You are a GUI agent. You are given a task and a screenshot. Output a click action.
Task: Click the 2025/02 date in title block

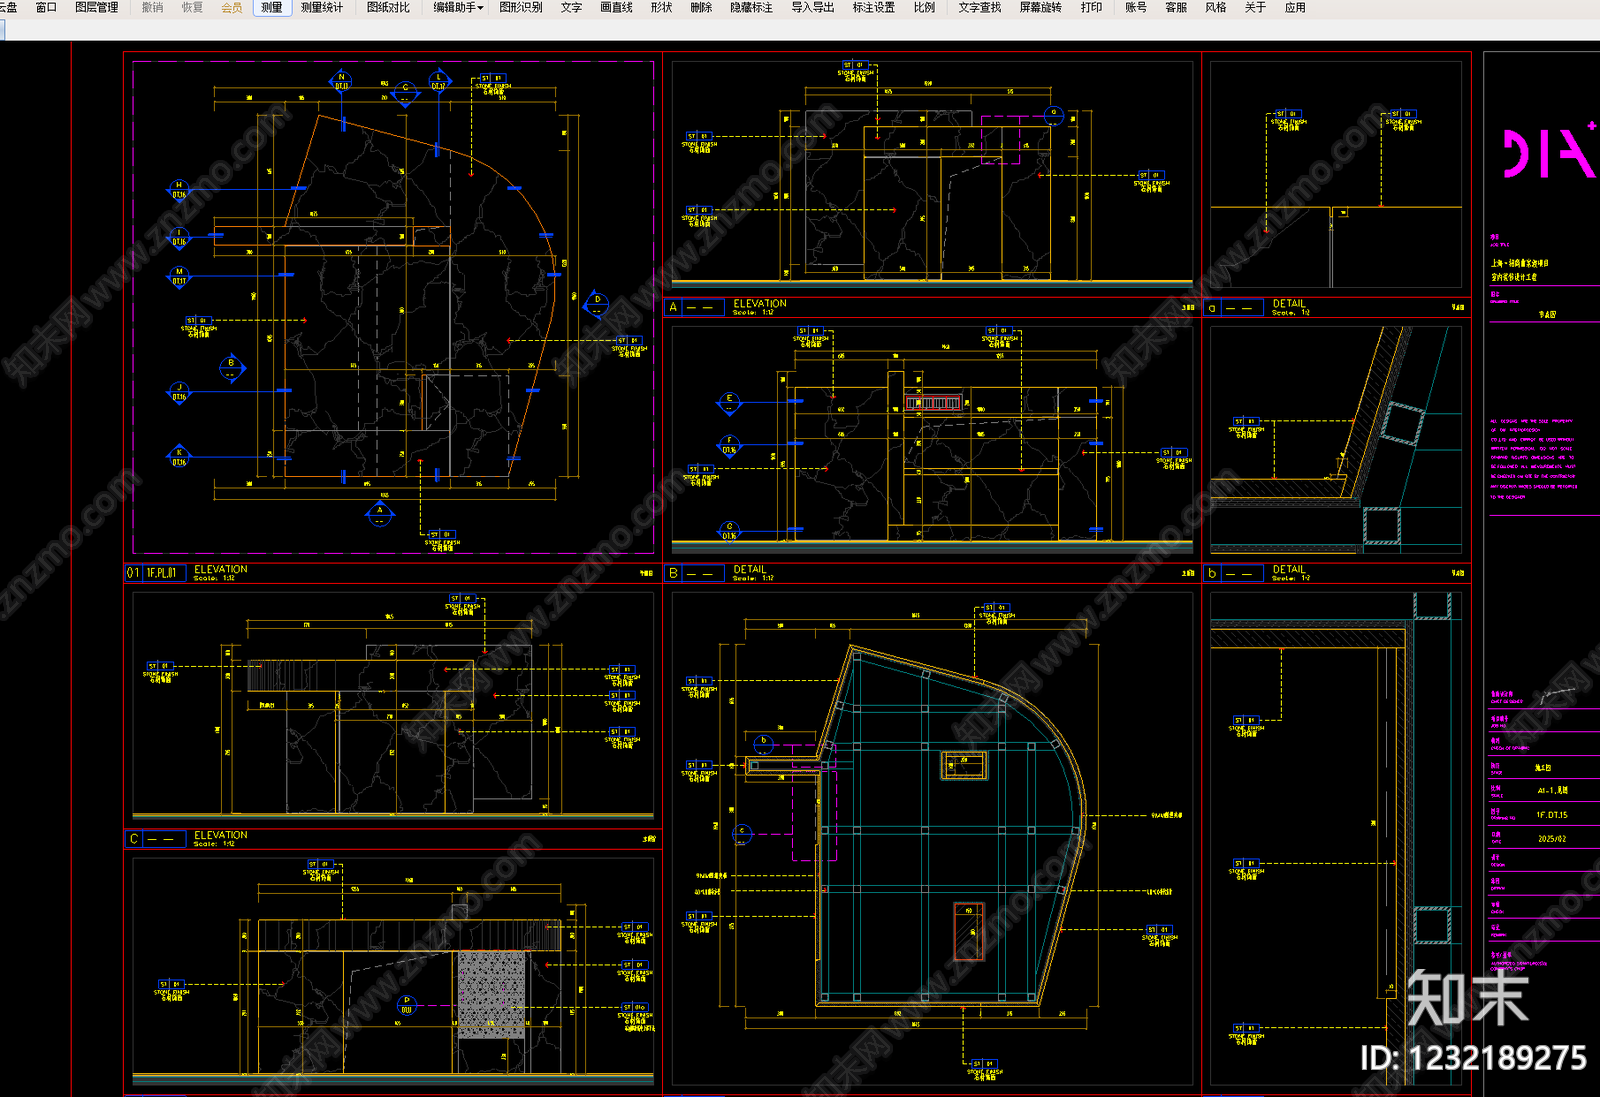coord(1552,839)
